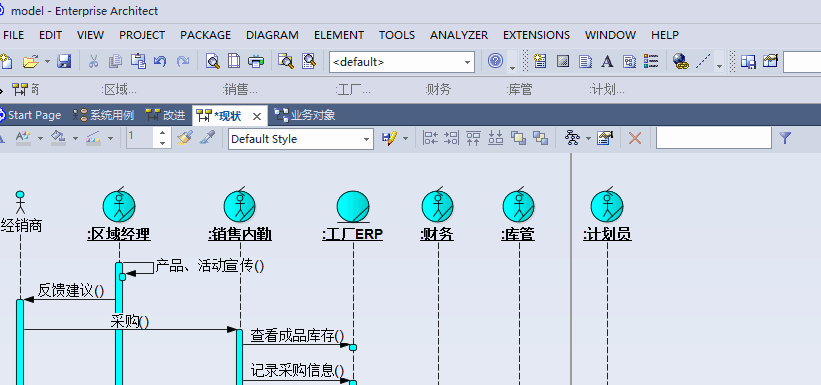Pick style with the eyedropper icon

coord(207,138)
